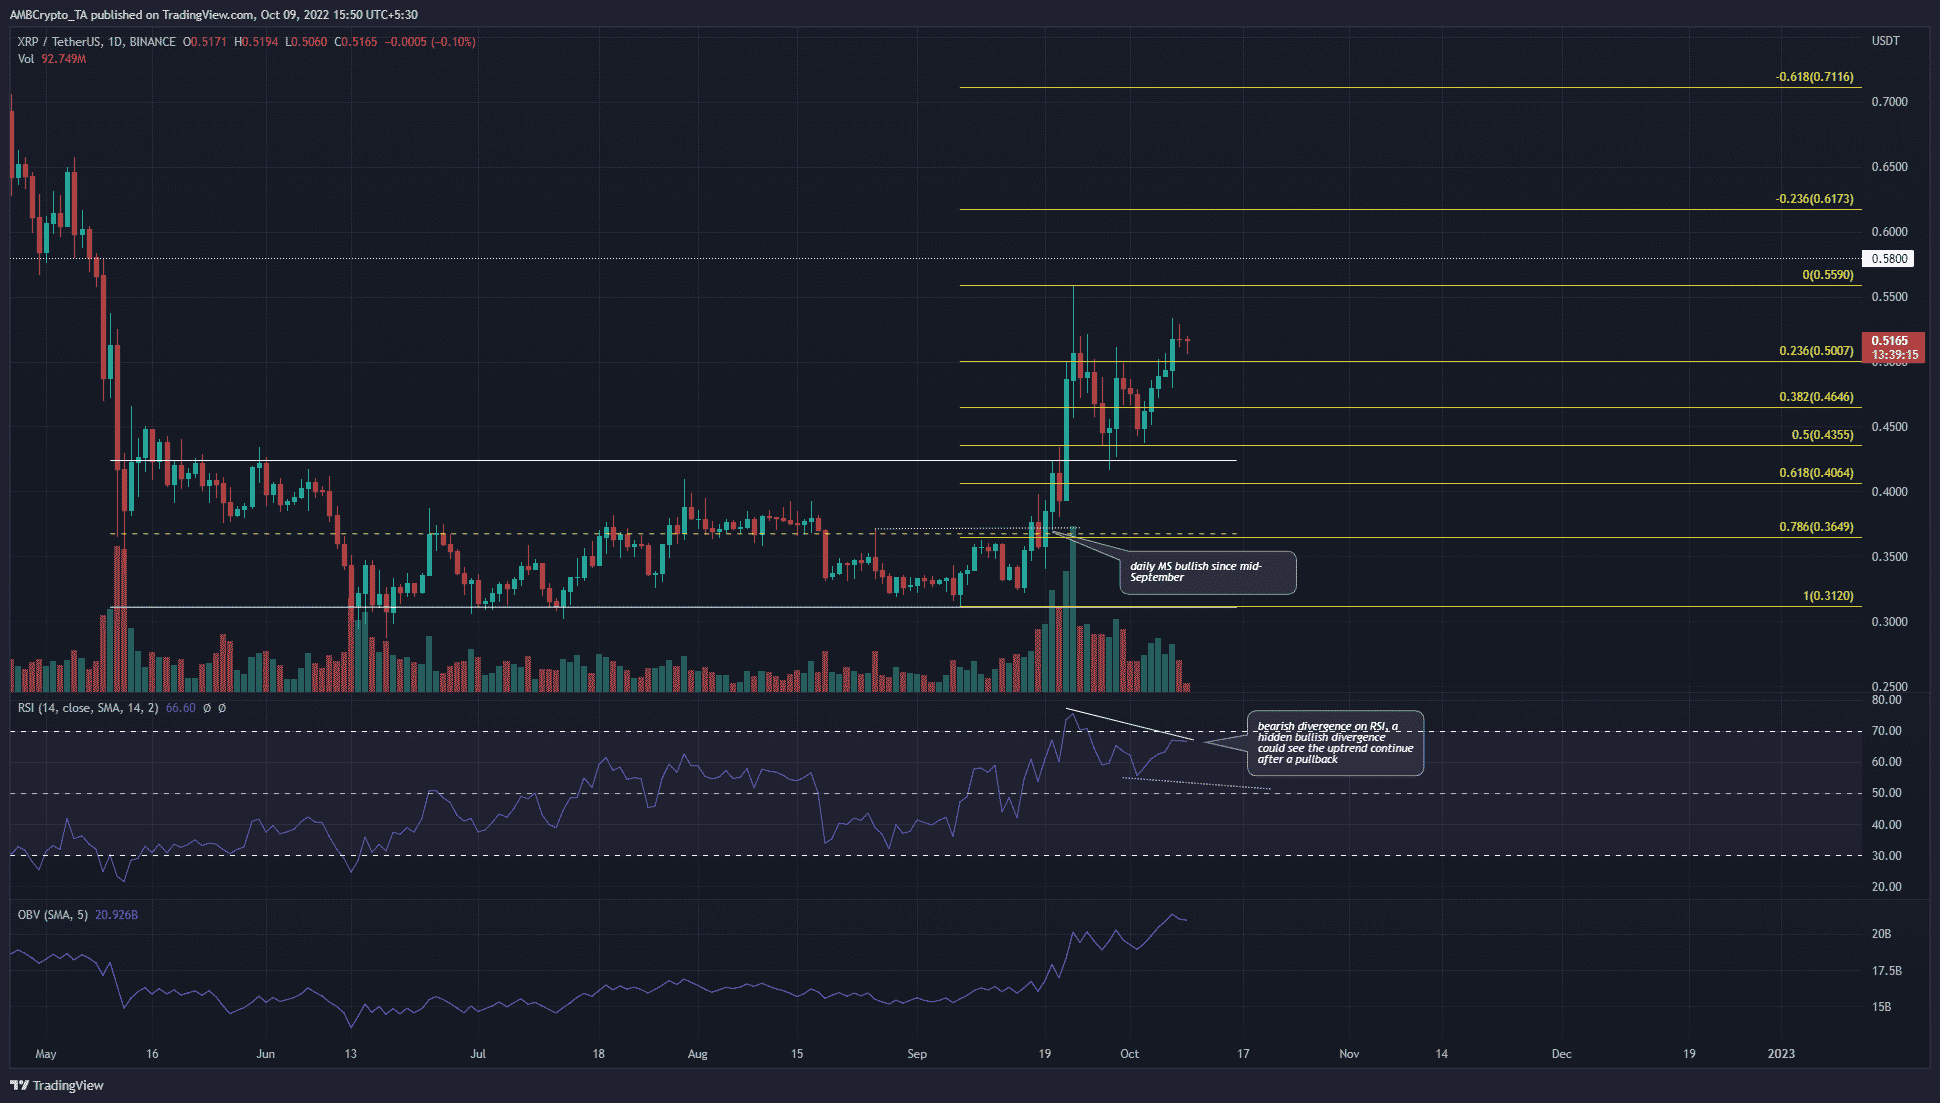Select the 0.382(0.4646) Fibonacci label
This screenshot has width=1940, height=1103.
pyautogui.click(x=1816, y=396)
